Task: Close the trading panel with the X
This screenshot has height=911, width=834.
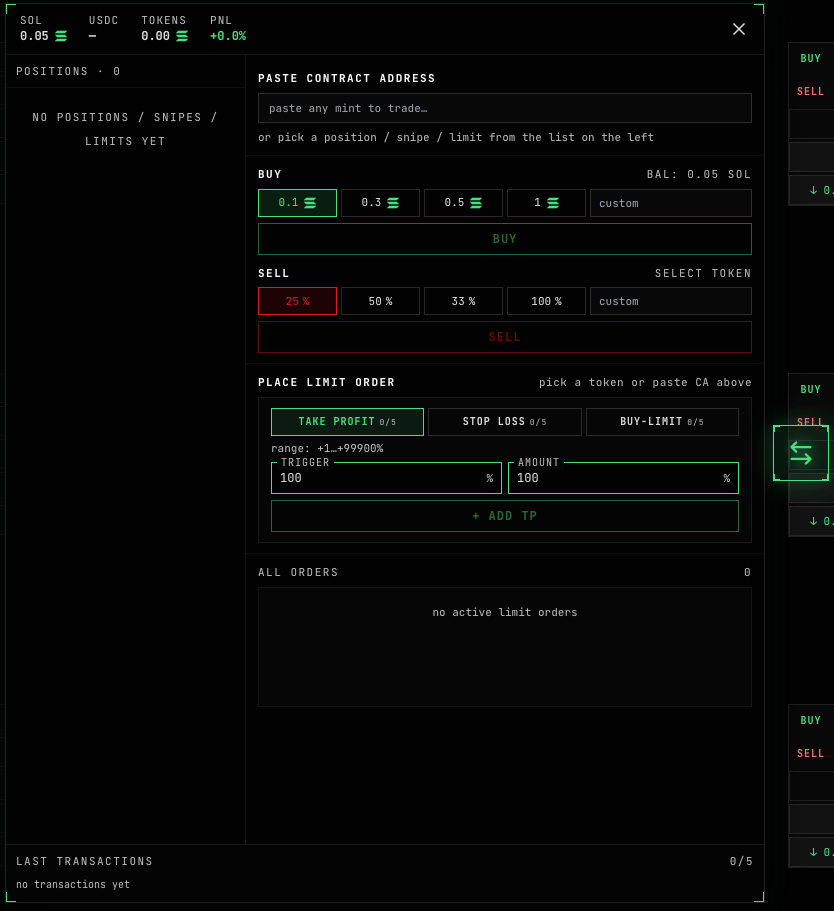Action: click(739, 29)
